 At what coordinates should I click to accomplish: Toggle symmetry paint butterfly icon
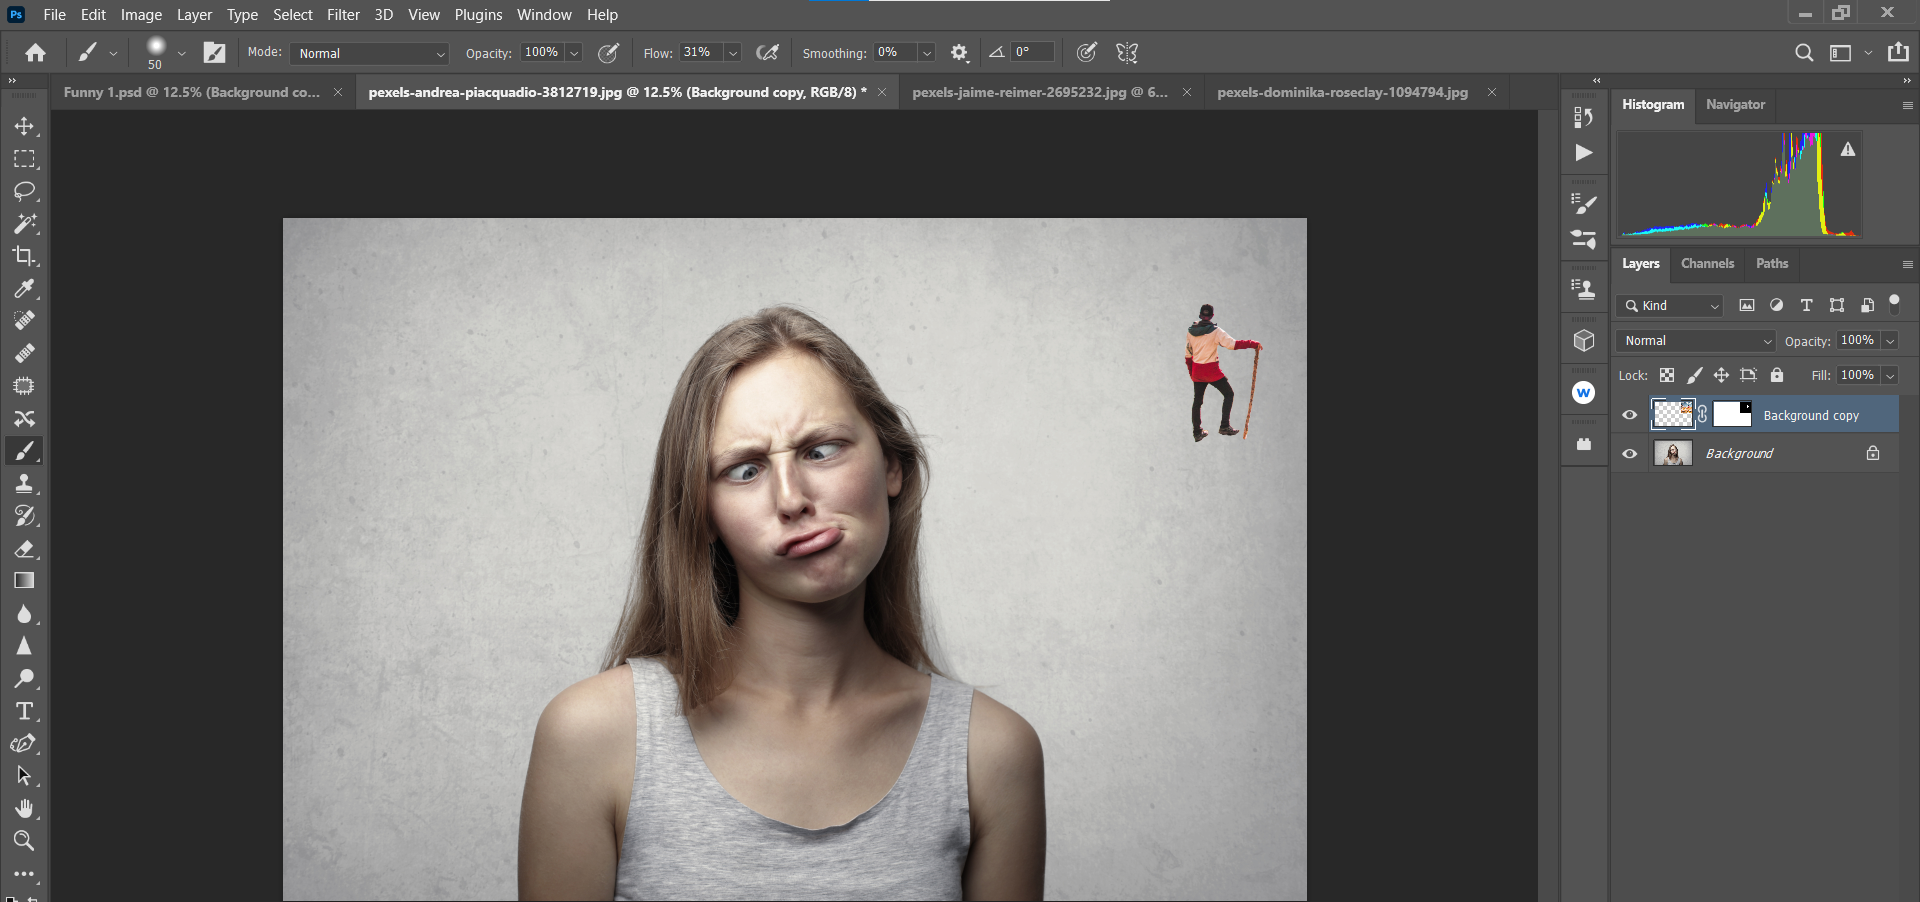[x=1127, y=53]
